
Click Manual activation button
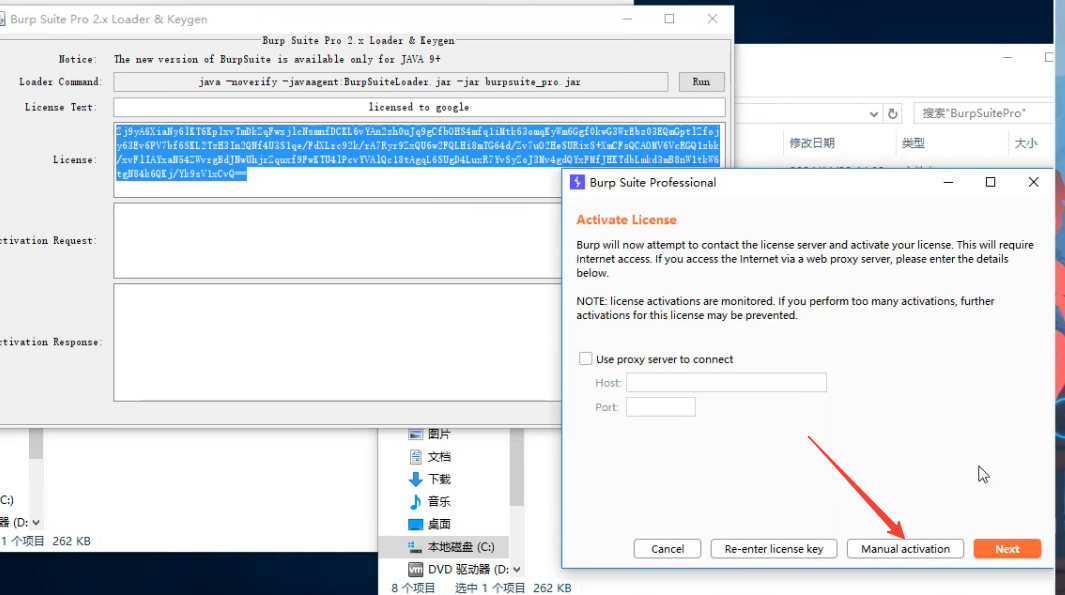pyautogui.click(x=905, y=549)
